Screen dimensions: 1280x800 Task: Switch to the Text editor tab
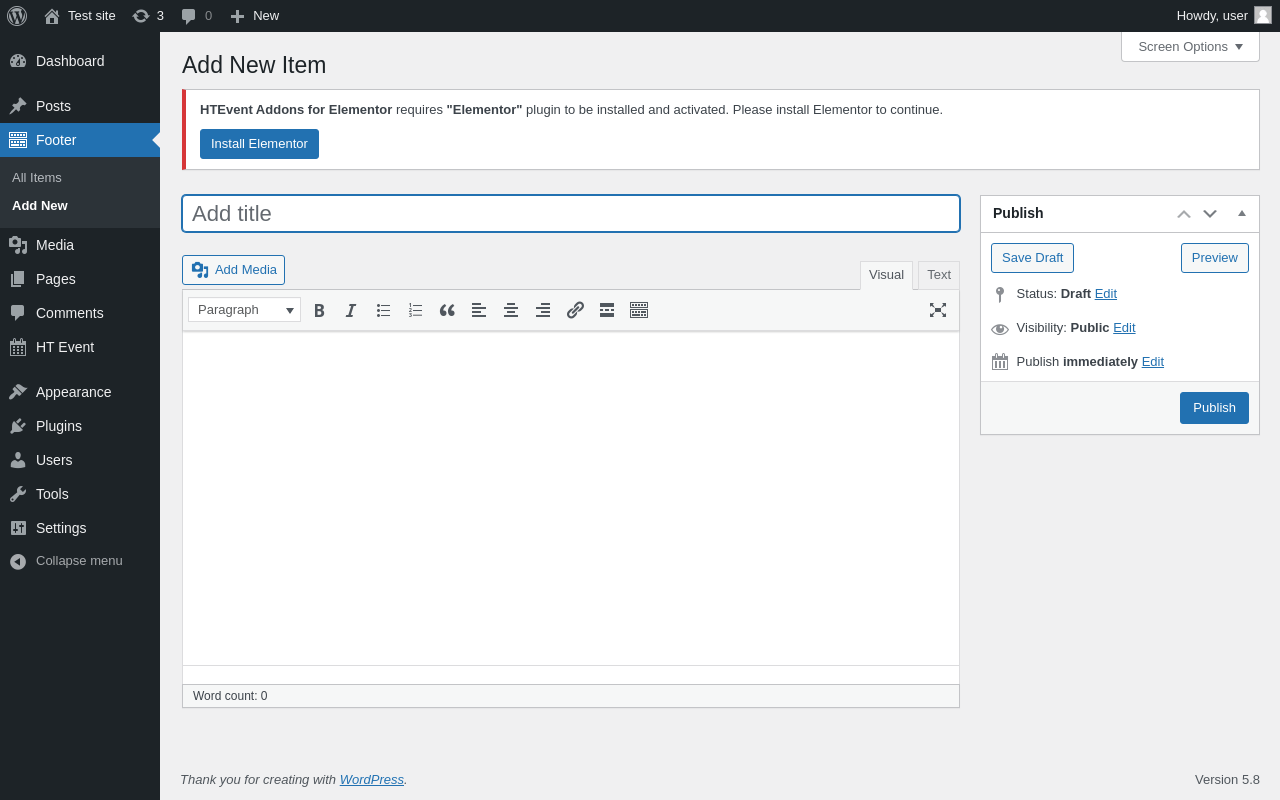[x=939, y=275]
